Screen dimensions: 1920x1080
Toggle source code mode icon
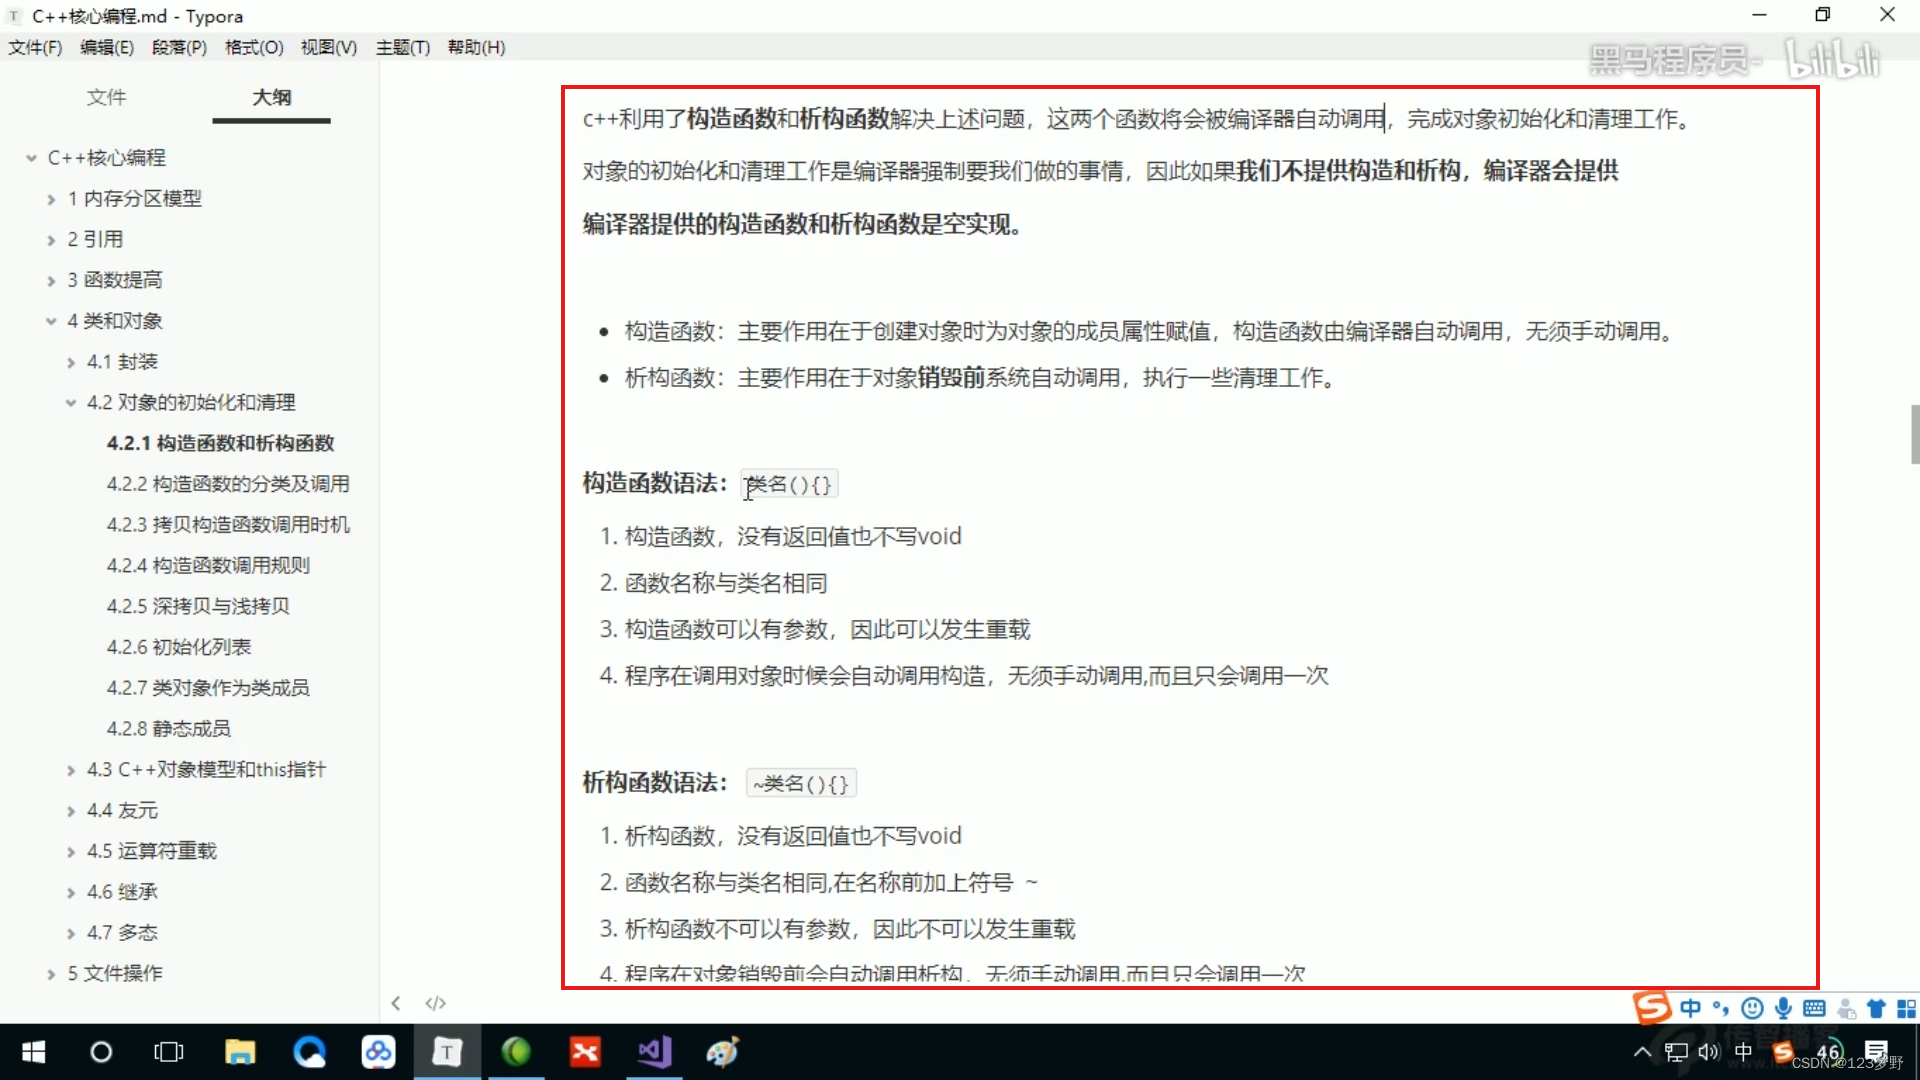(x=435, y=1003)
